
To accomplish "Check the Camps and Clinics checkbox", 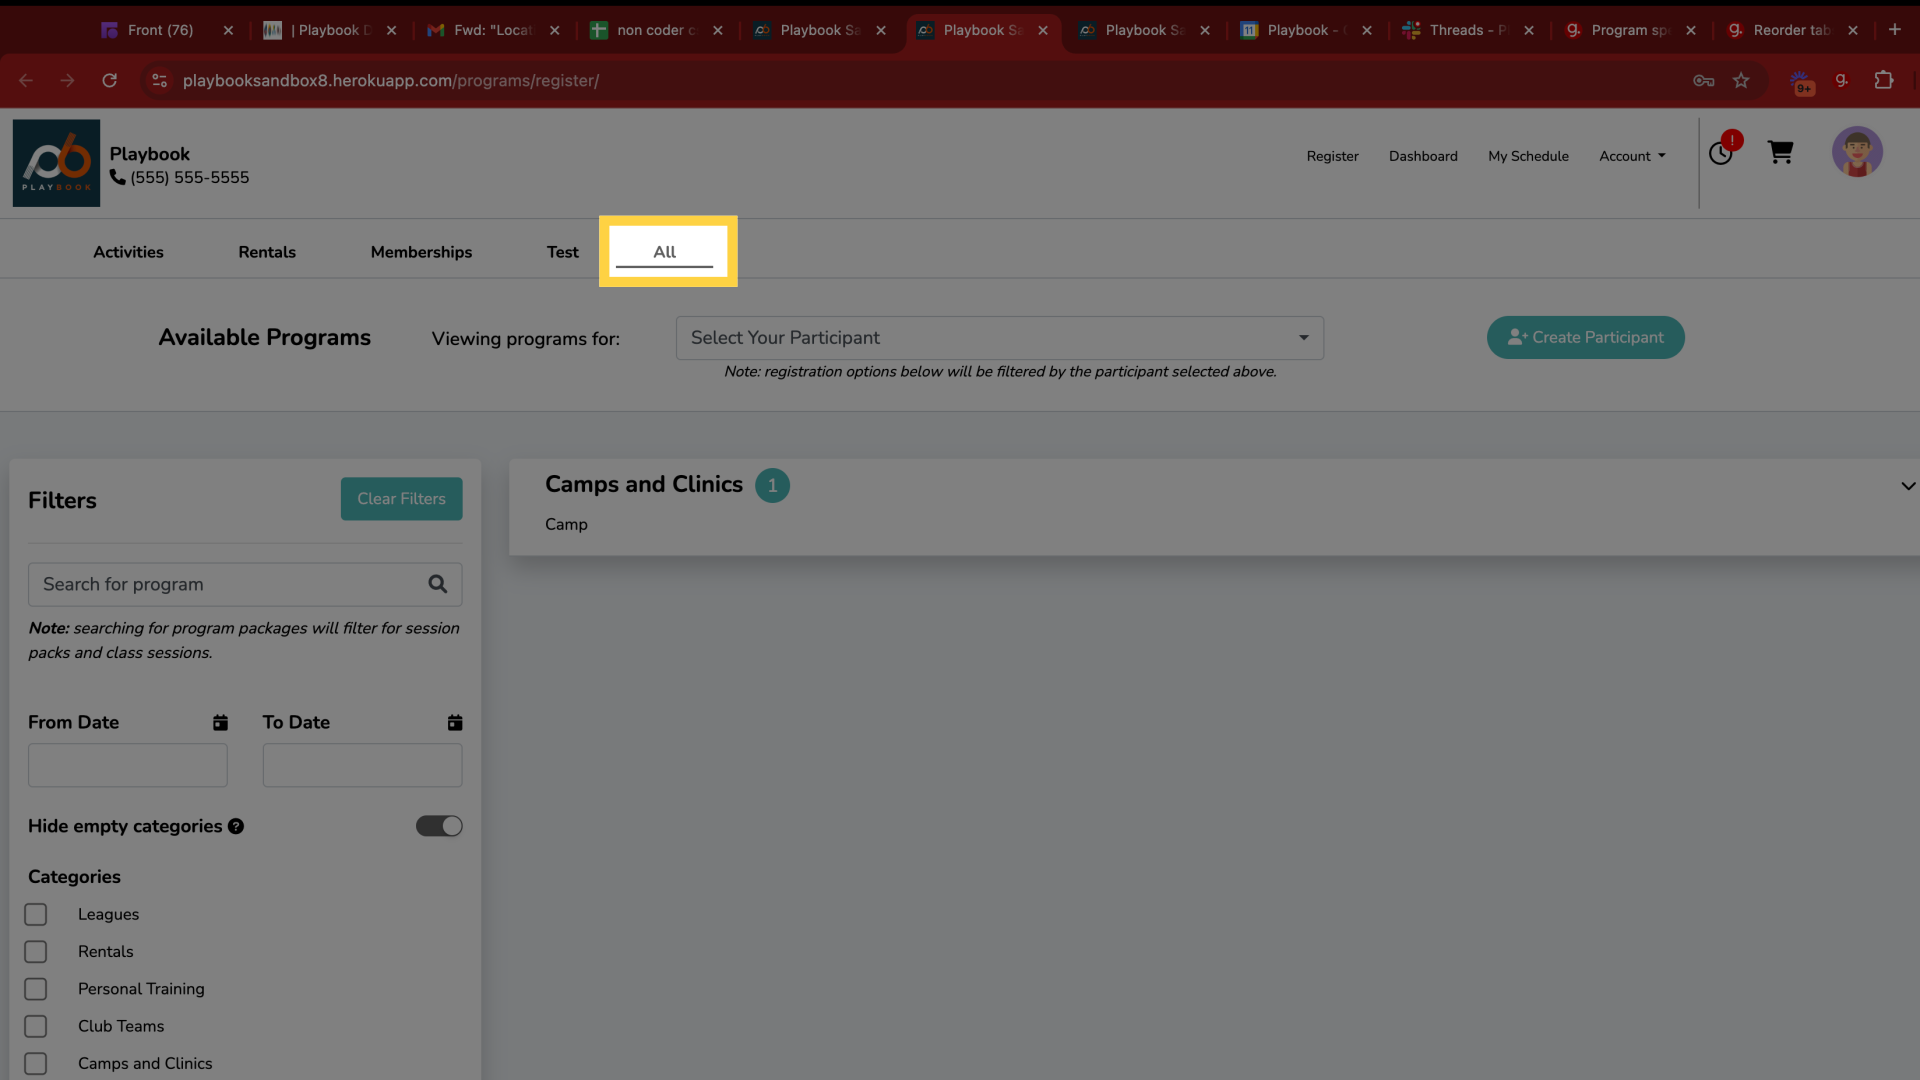I will (x=36, y=1063).
